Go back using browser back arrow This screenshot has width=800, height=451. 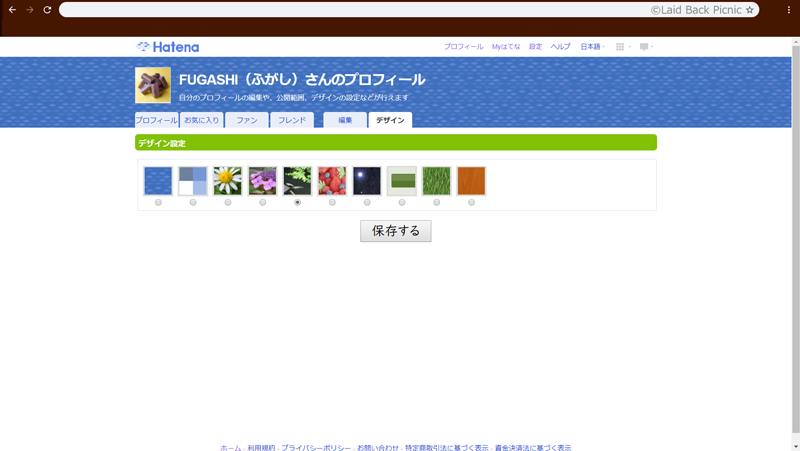(x=12, y=10)
